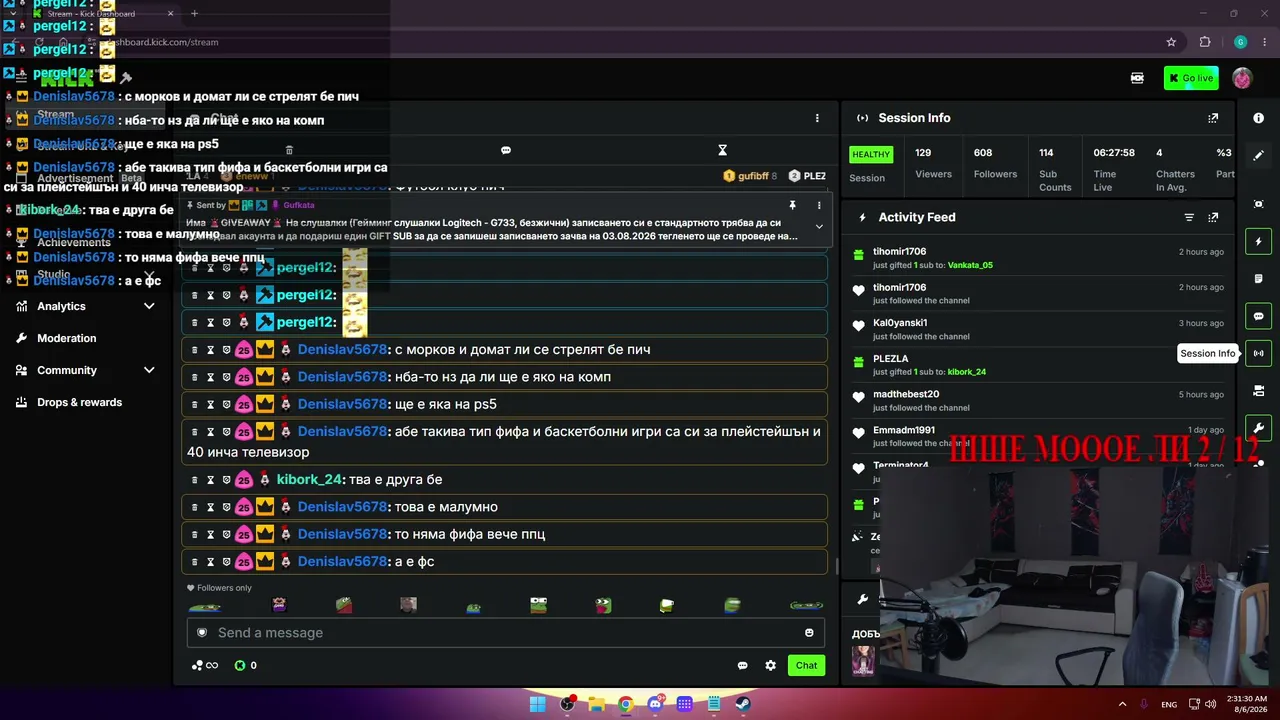Open Windows Start menu
This screenshot has height=720, width=1280.
coord(537,704)
